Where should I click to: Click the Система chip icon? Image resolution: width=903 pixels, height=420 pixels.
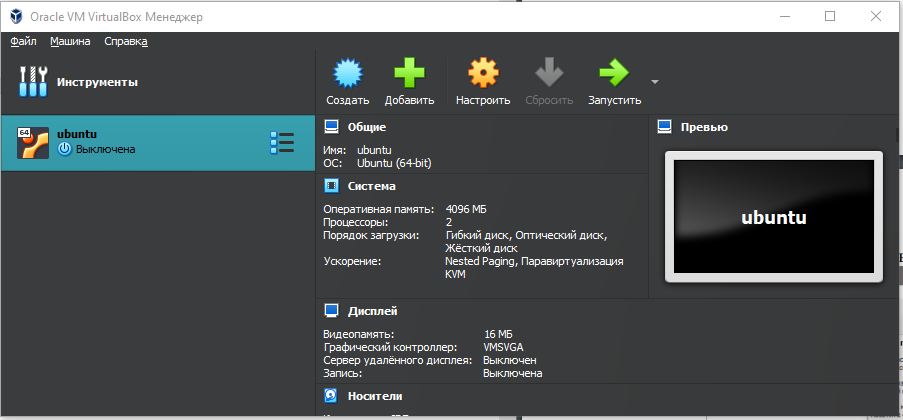(331, 186)
